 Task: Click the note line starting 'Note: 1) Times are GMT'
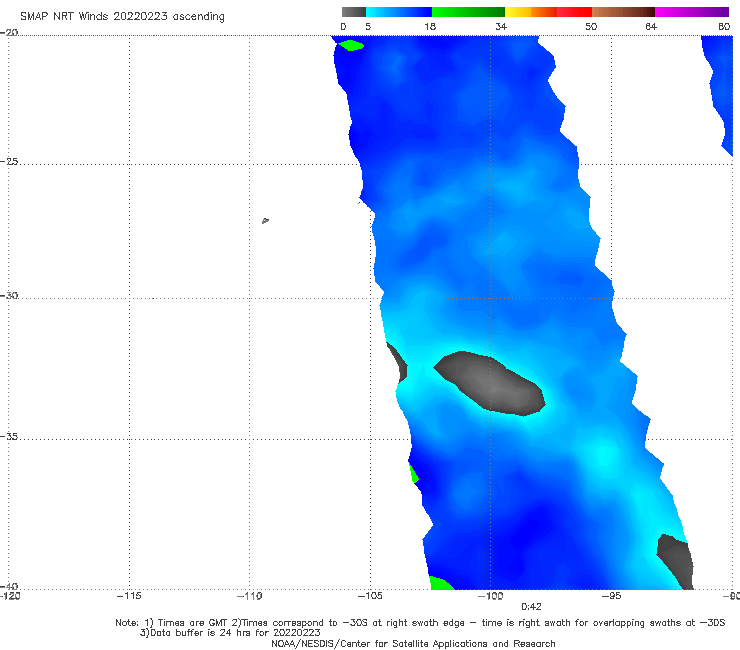coord(420,623)
